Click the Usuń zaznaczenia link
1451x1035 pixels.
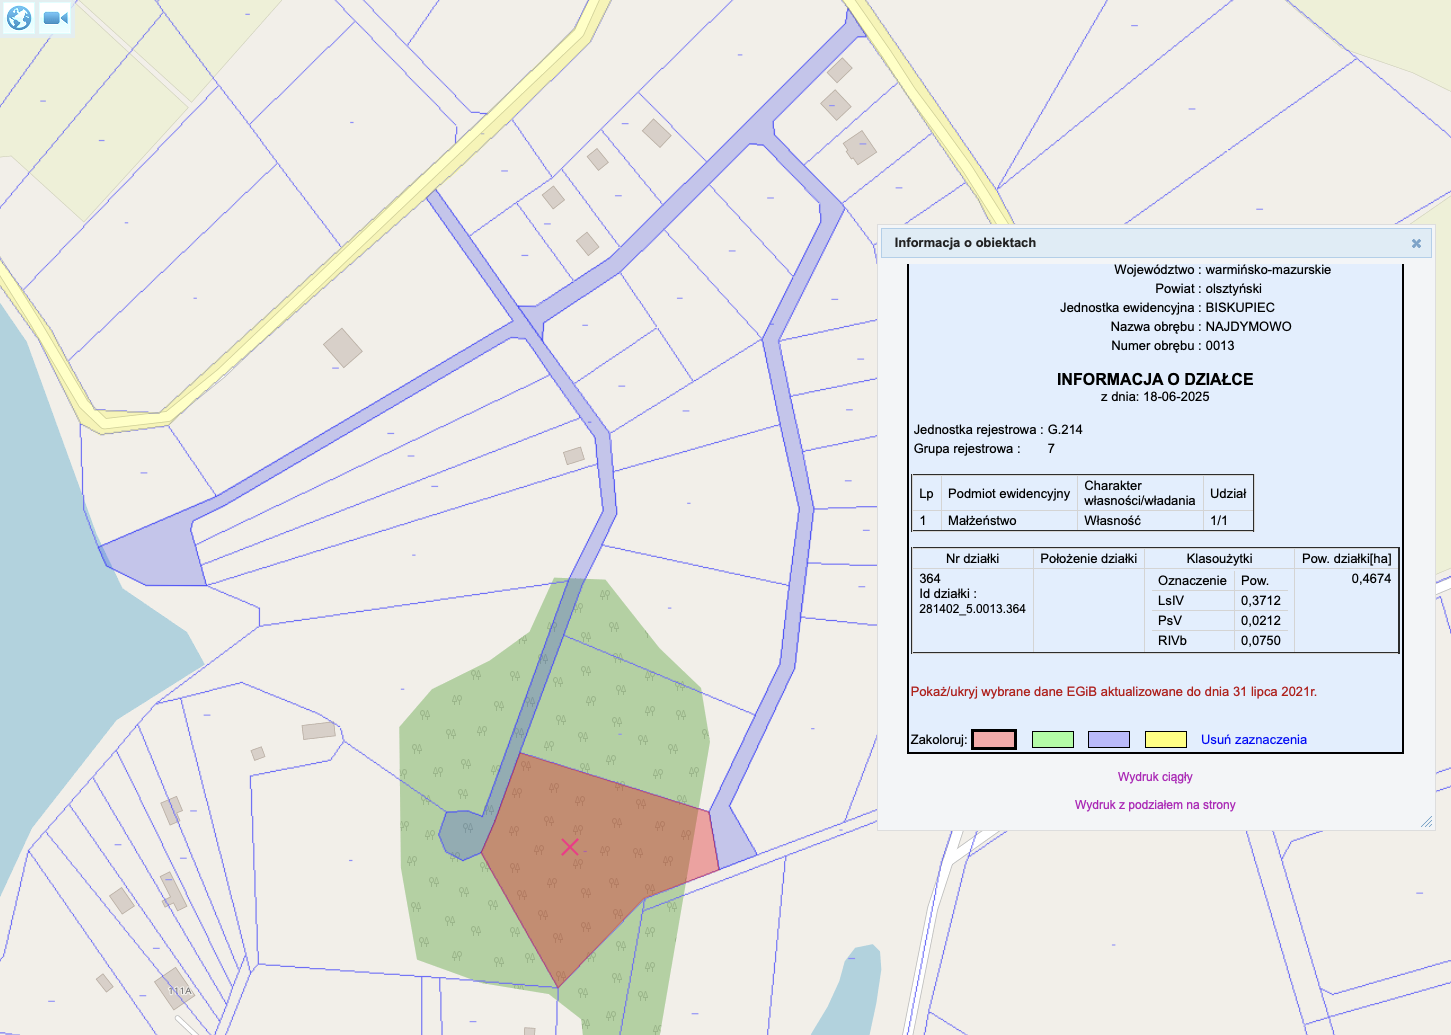pos(1254,739)
